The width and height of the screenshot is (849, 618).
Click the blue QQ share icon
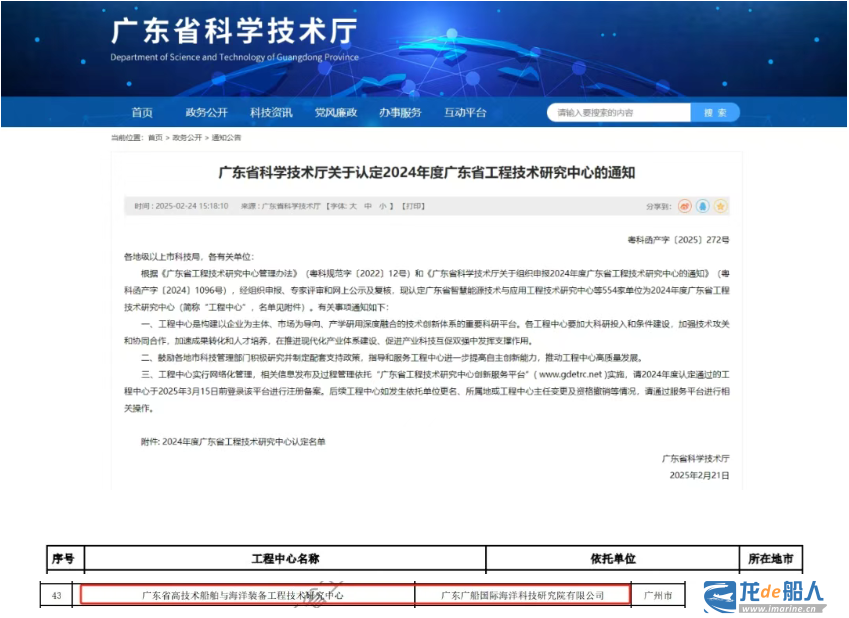coord(703,206)
